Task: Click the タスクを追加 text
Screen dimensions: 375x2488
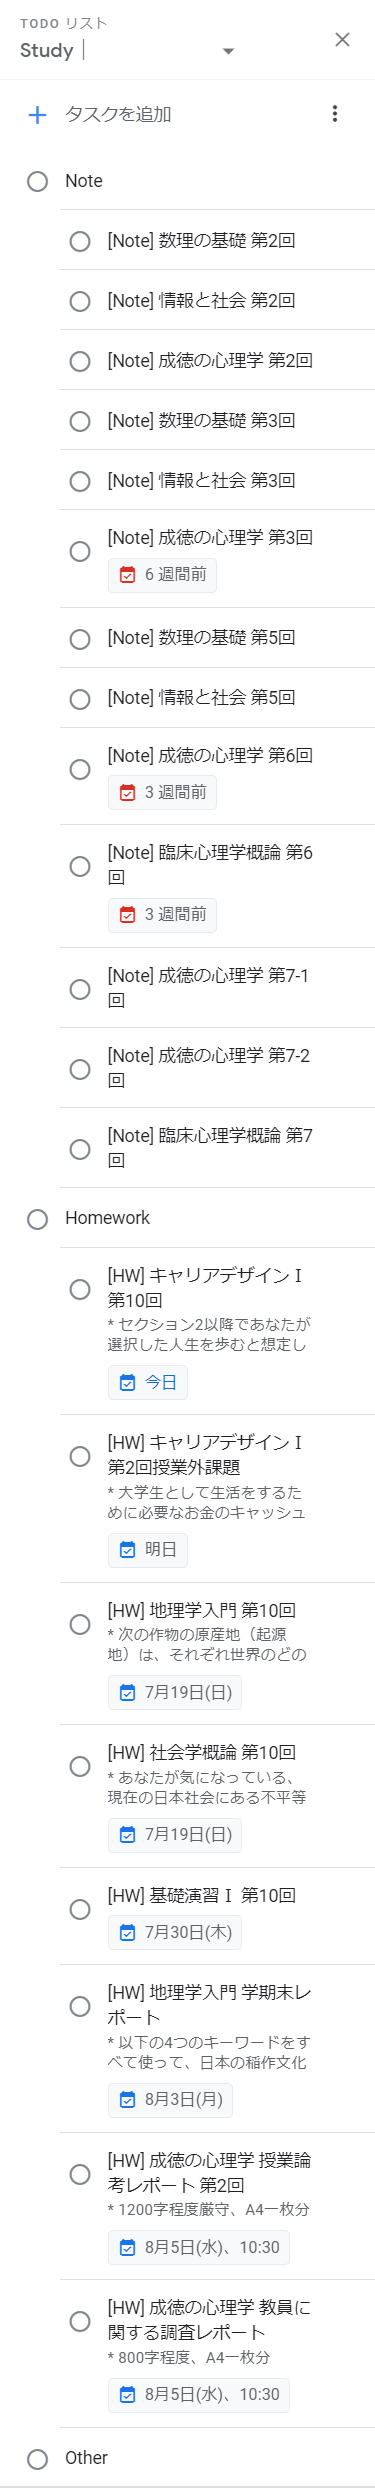Action: point(118,115)
